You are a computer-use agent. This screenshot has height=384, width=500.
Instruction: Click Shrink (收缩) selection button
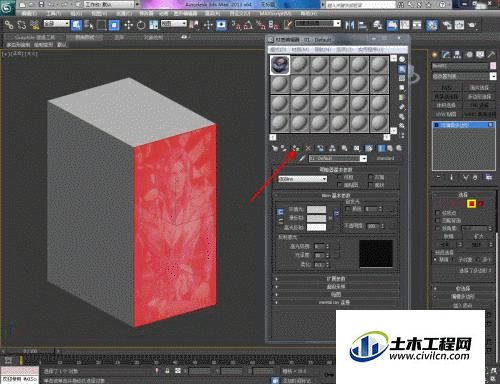coord(449,236)
